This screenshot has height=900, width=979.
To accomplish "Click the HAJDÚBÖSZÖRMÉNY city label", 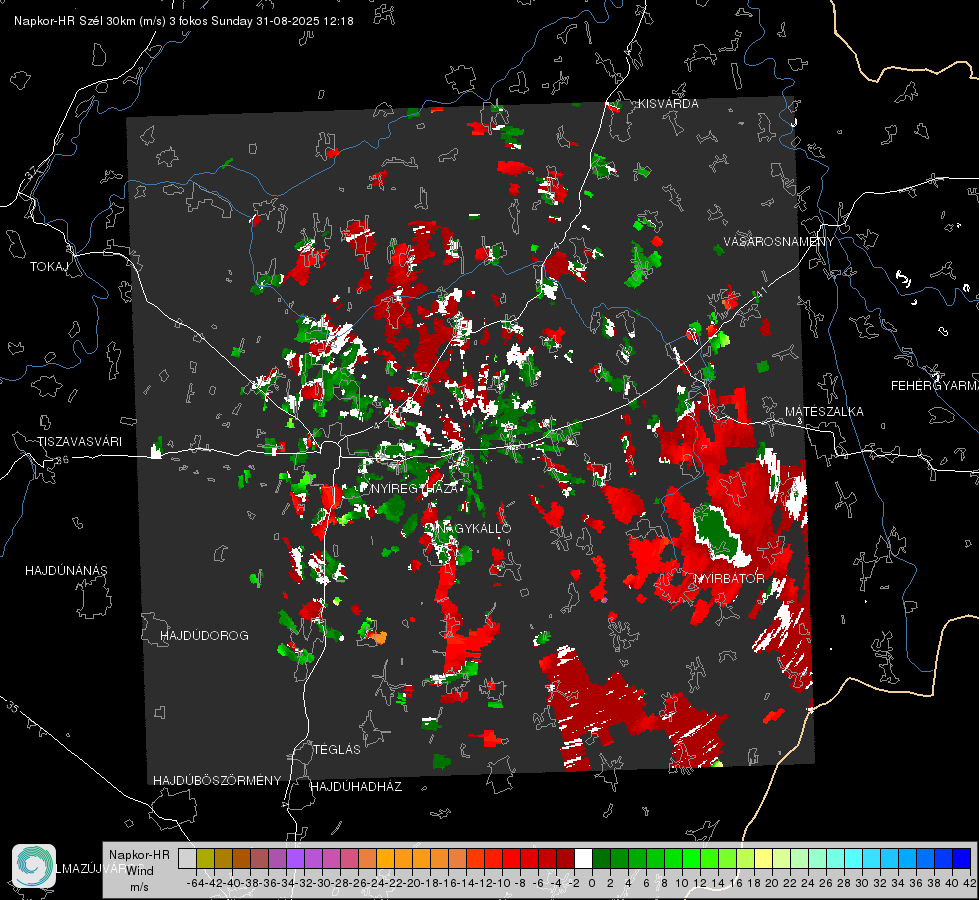I will pos(217,781).
